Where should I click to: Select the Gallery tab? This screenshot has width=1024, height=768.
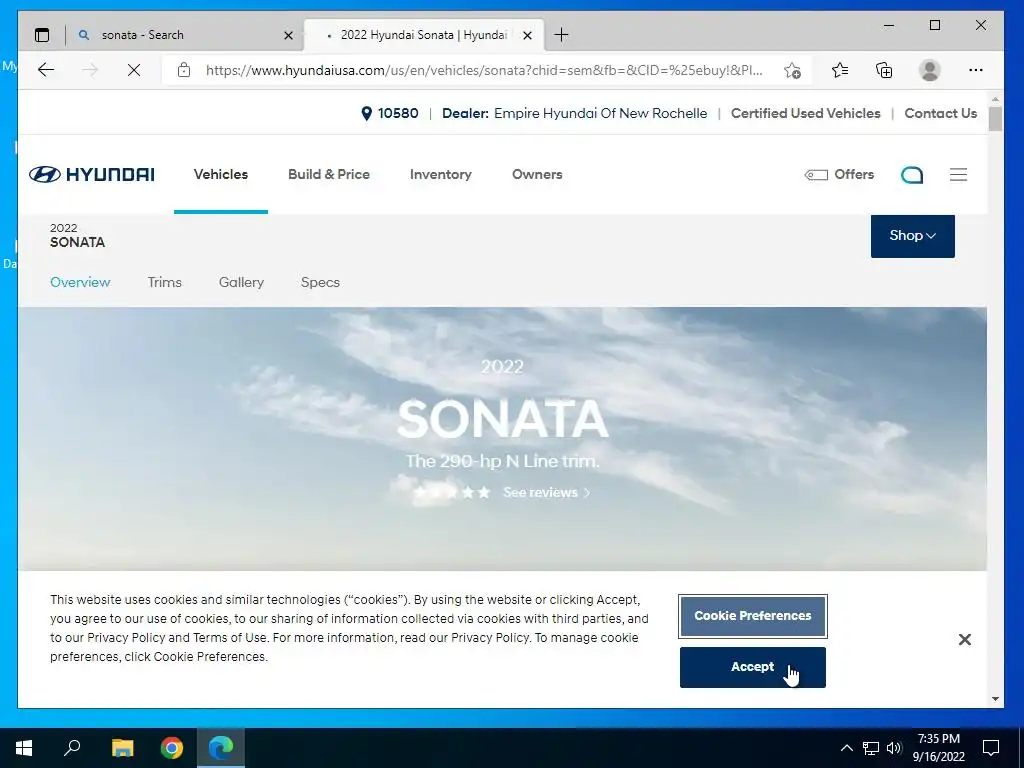coord(241,282)
